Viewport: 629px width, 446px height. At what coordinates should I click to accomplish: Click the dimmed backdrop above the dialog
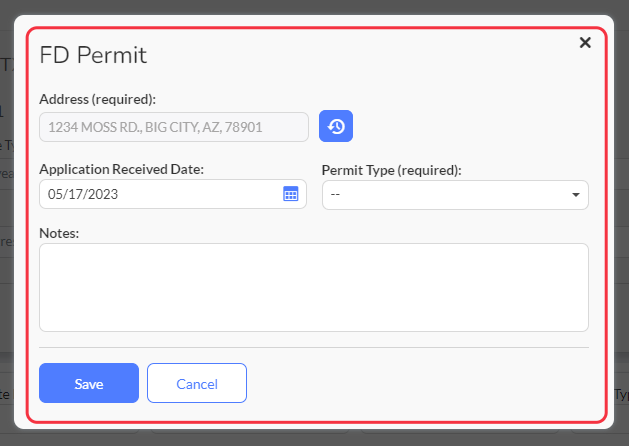(314, 7)
